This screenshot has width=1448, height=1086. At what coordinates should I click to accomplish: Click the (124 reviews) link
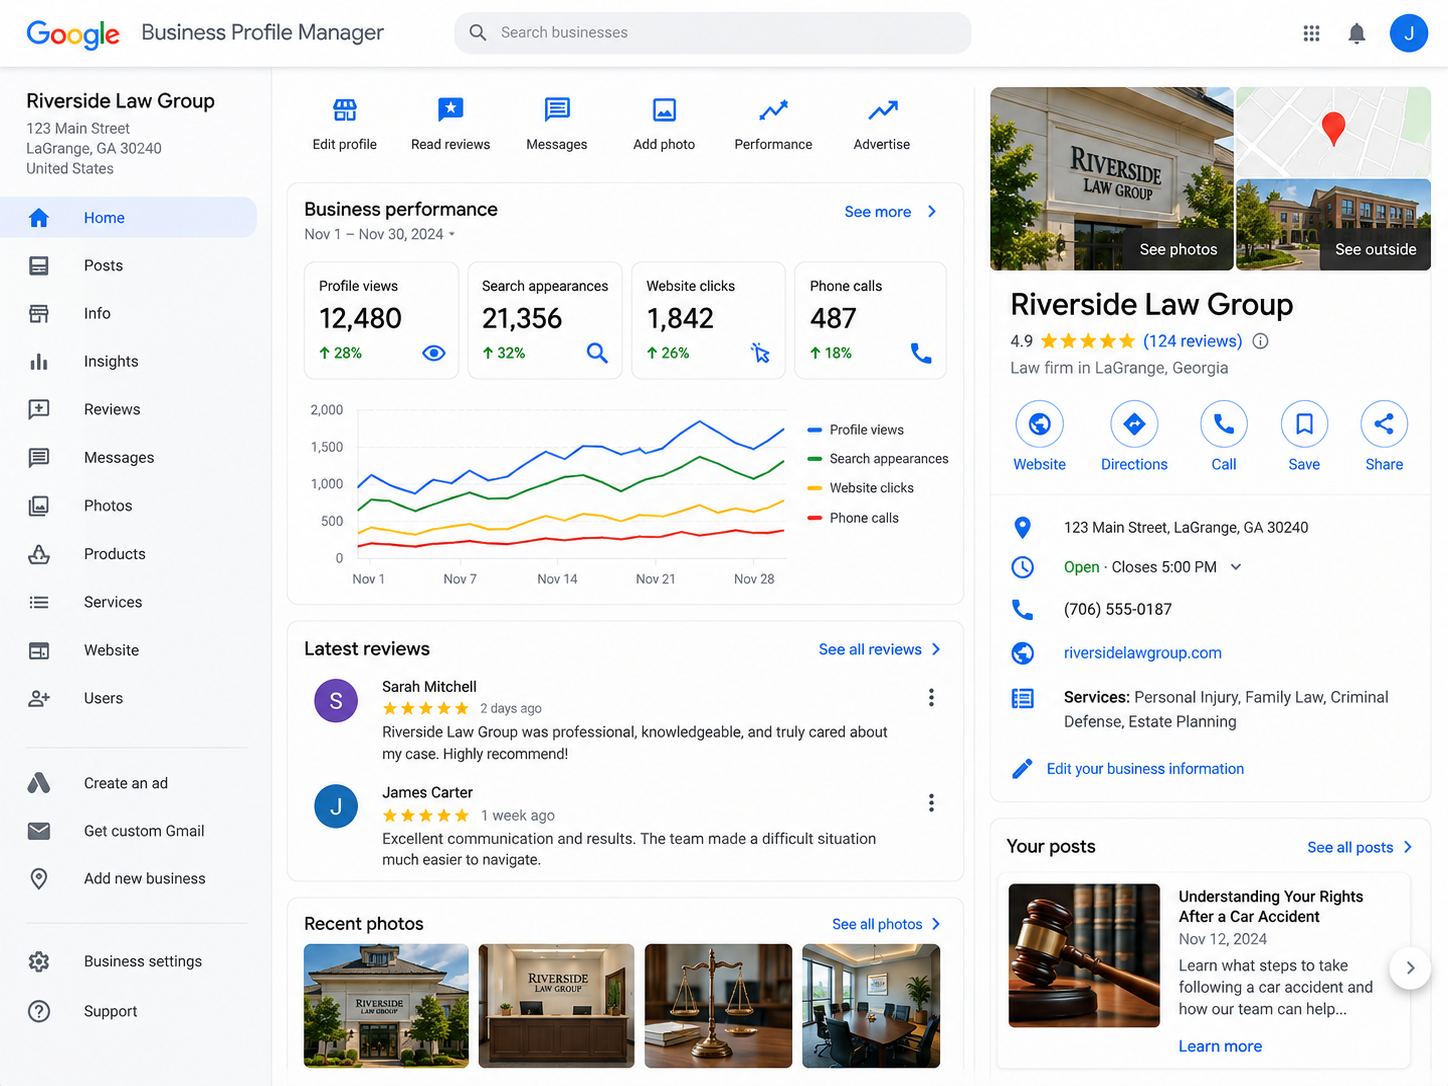(x=1193, y=341)
